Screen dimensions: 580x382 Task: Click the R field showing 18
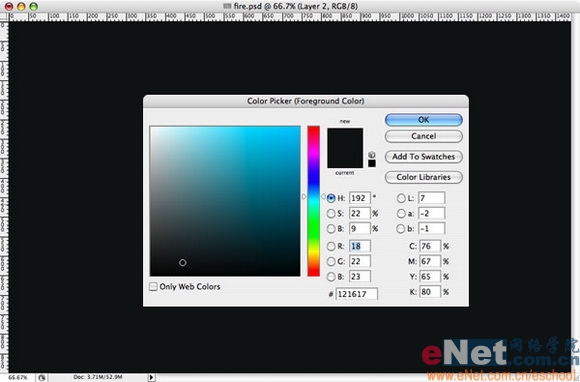pyautogui.click(x=360, y=246)
